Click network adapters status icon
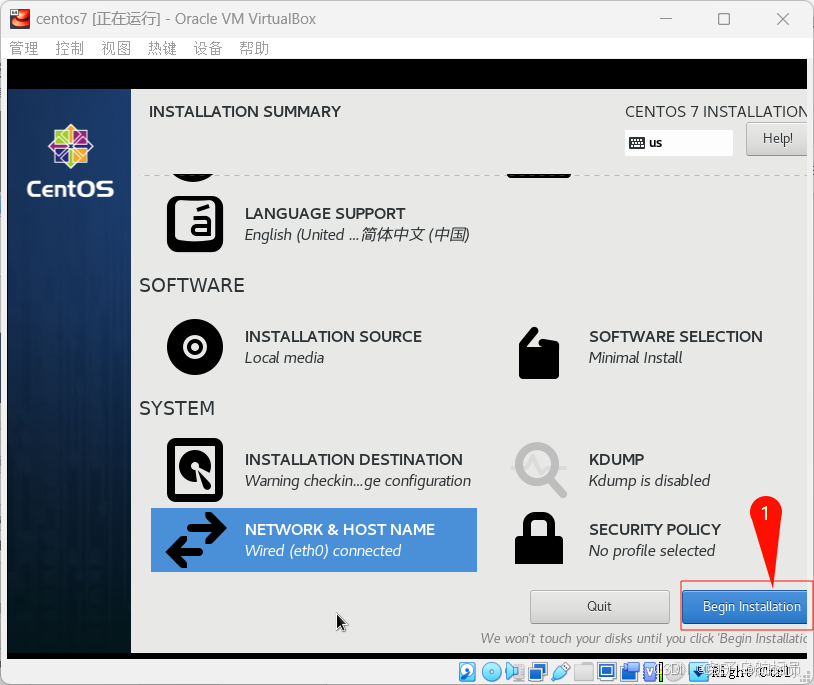Viewport: 814px width, 685px height. [537, 672]
